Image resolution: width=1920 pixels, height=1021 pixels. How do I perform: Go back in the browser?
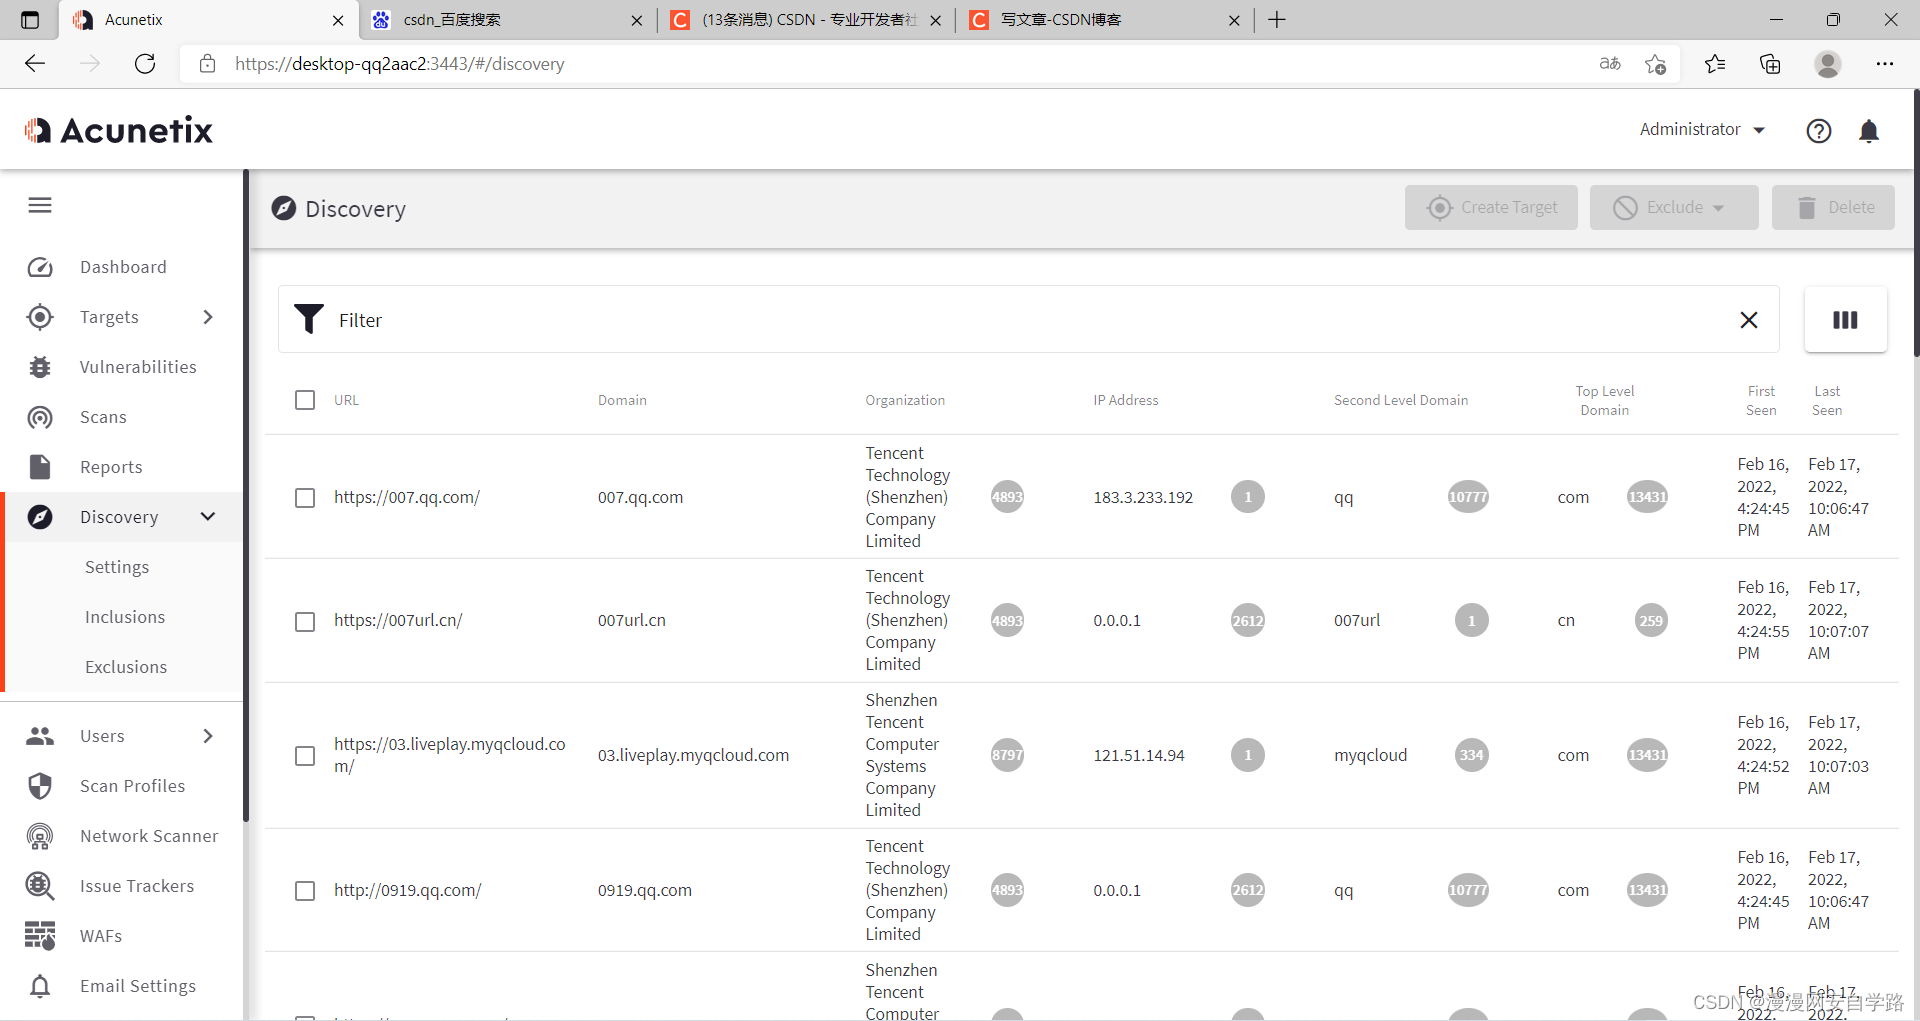tap(35, 64)
